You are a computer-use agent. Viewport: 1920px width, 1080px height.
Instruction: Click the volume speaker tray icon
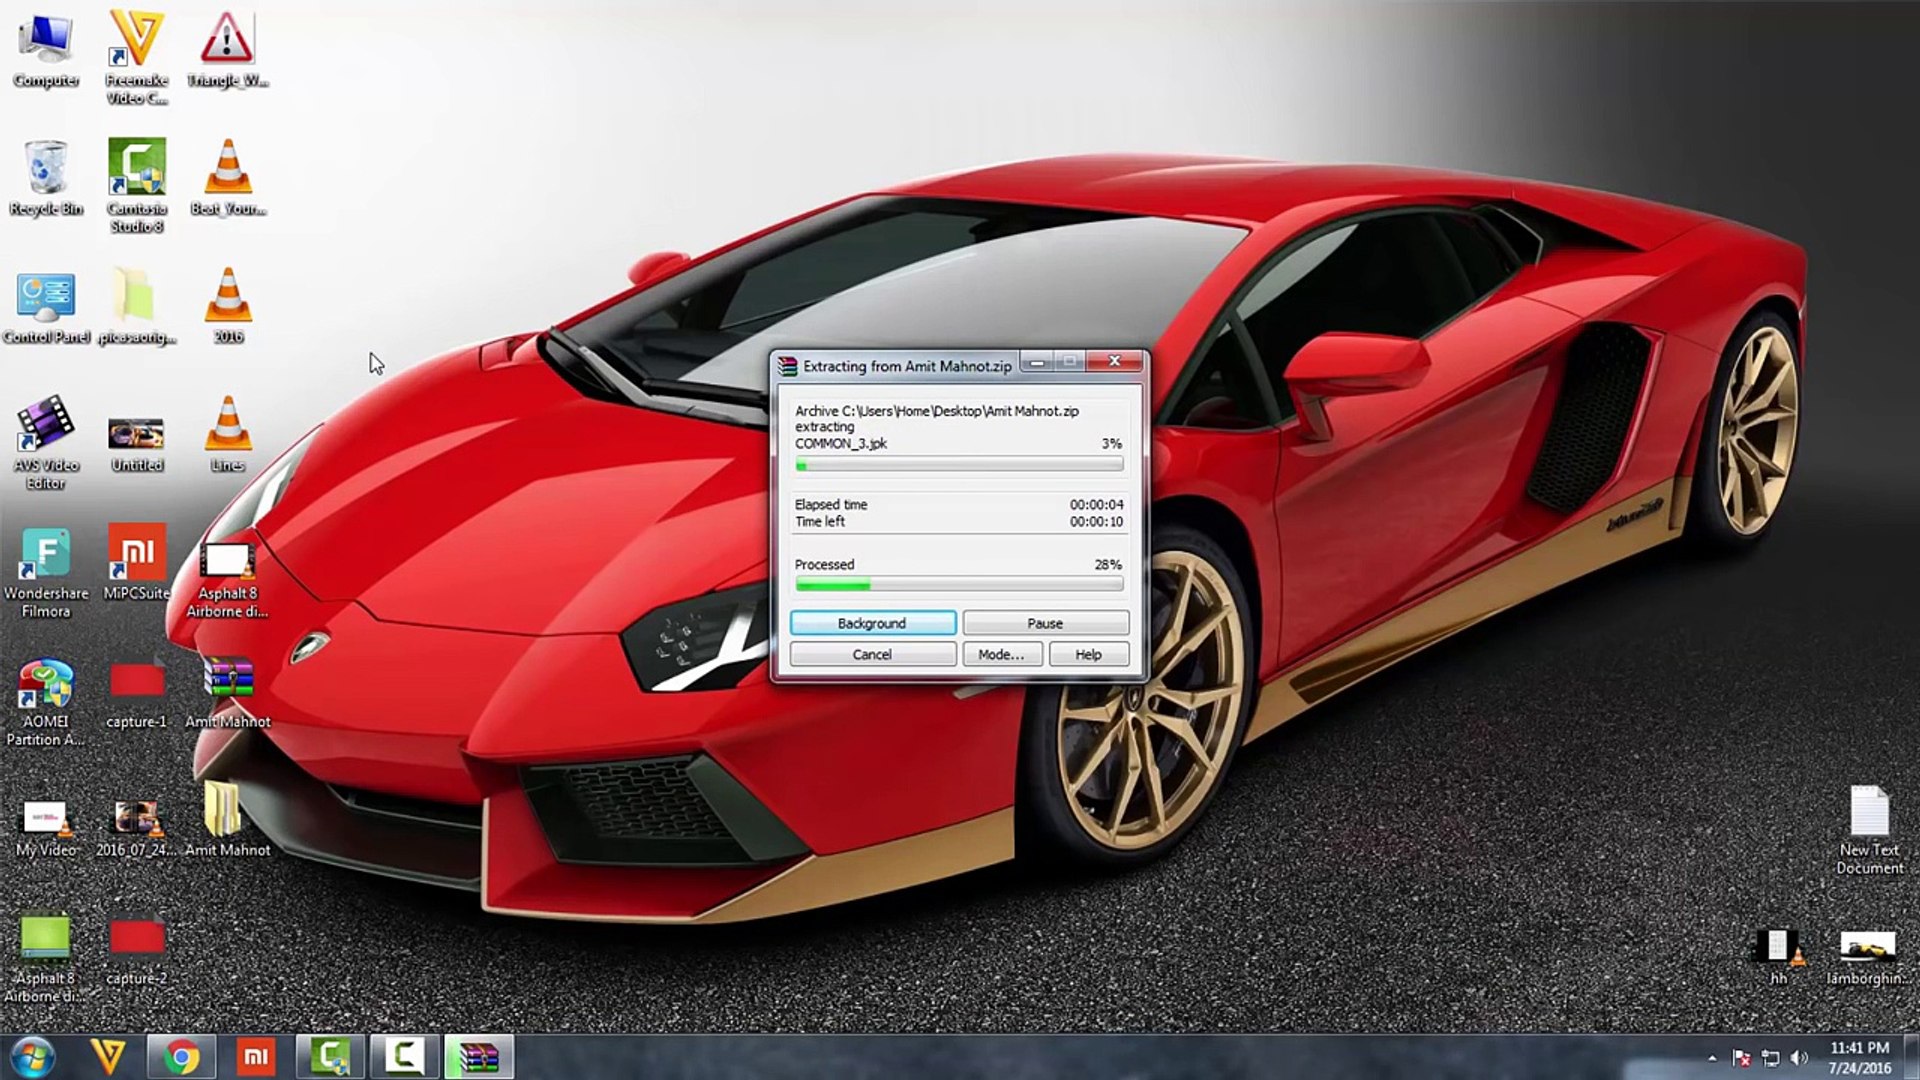coord(1799,1058)
